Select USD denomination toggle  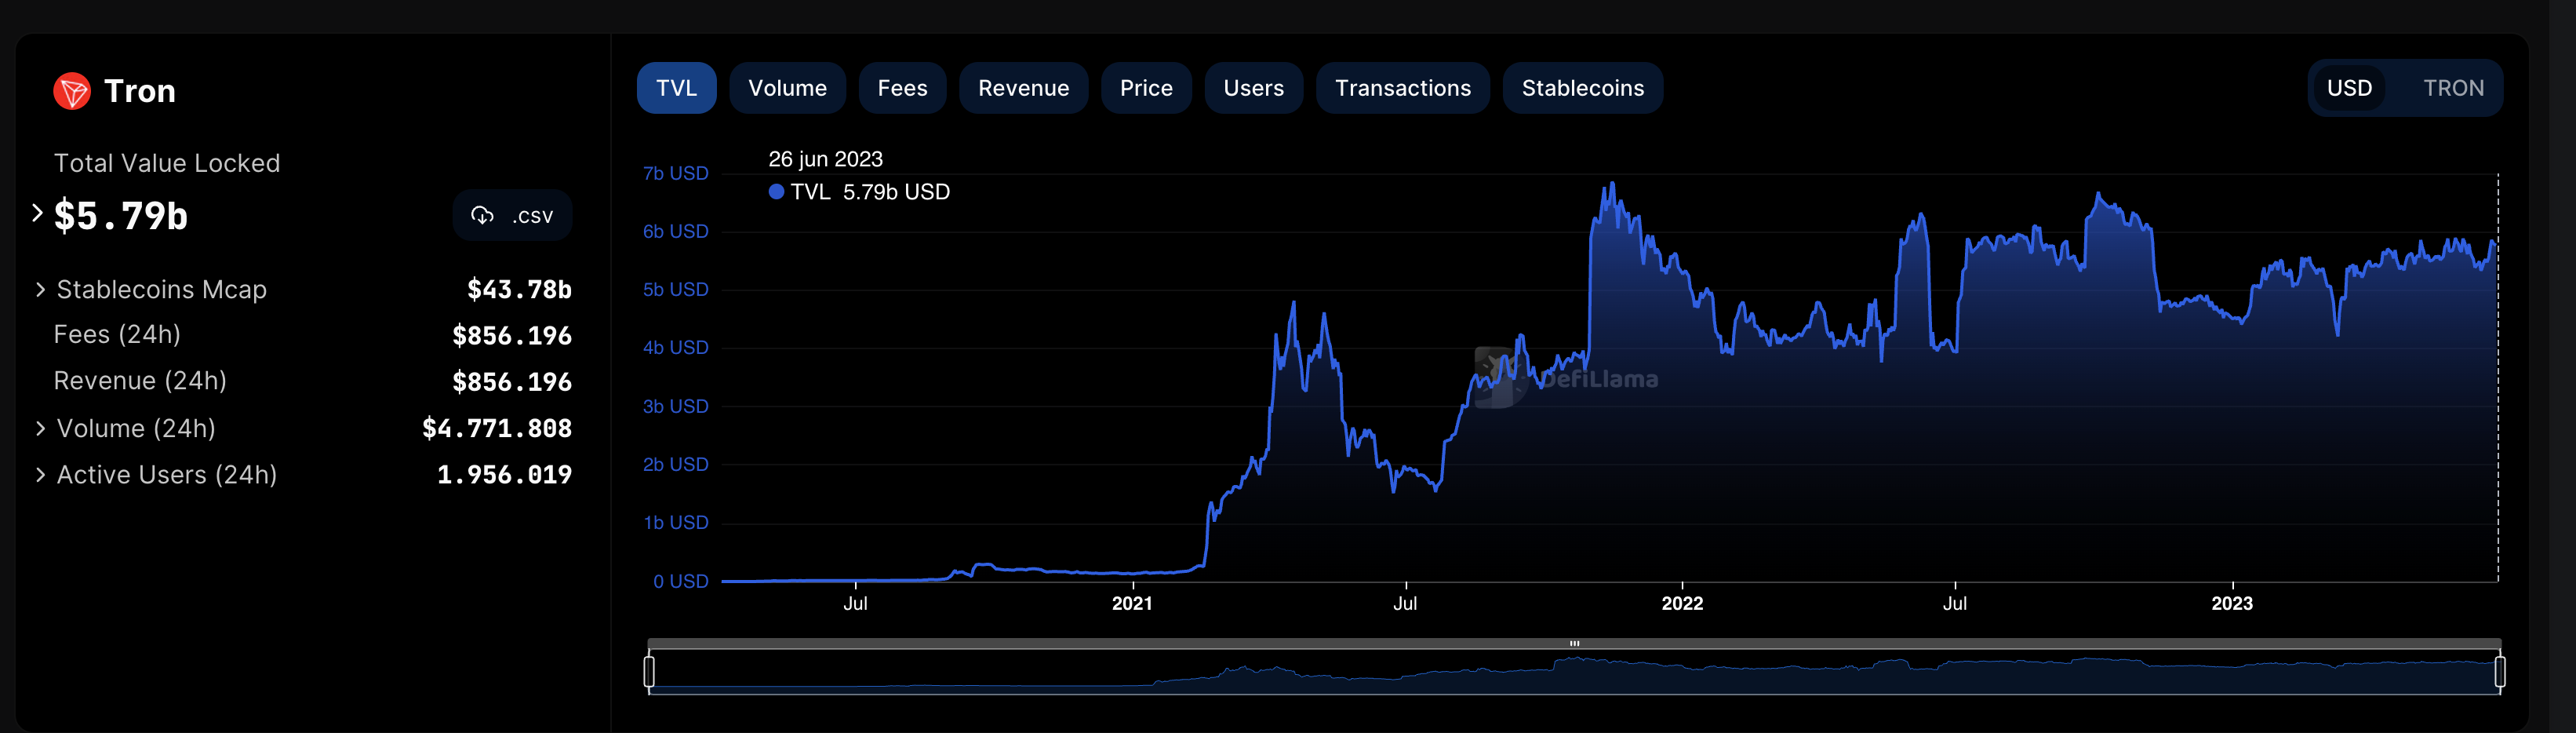tap(2348, 88)
